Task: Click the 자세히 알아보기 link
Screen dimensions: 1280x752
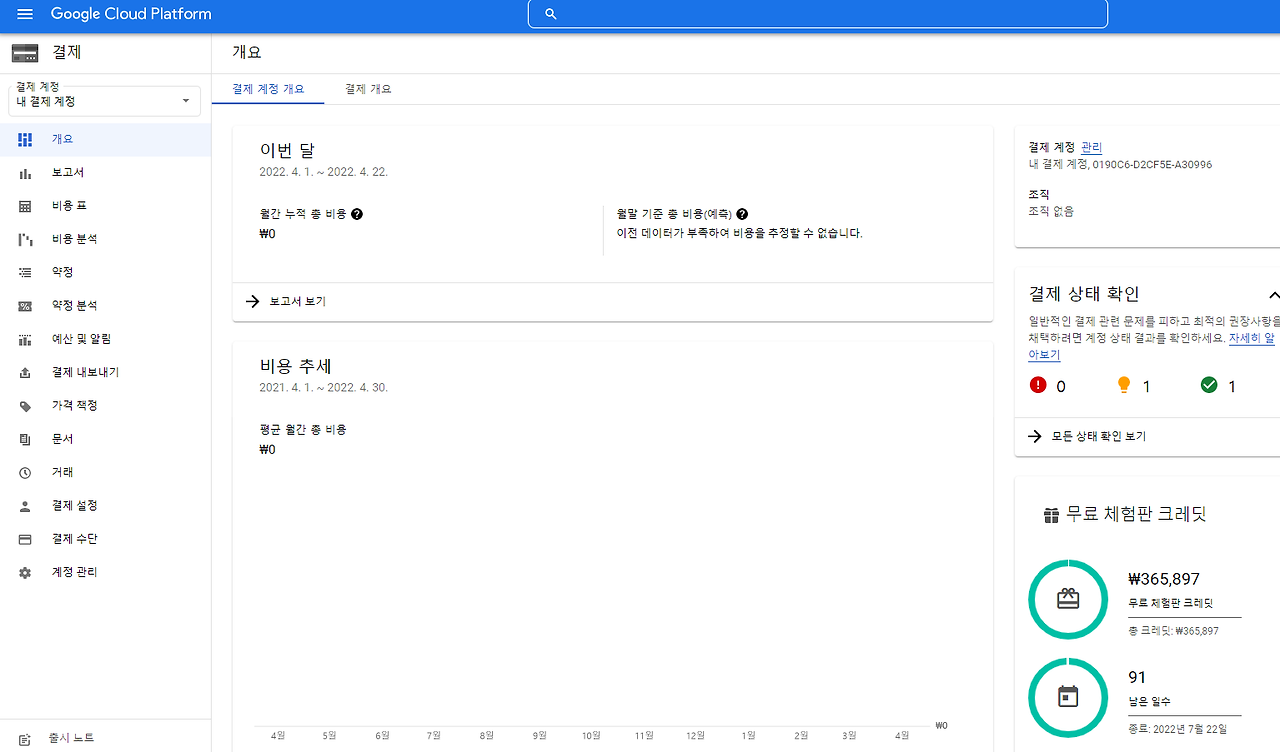Action: coord(1249,337)
